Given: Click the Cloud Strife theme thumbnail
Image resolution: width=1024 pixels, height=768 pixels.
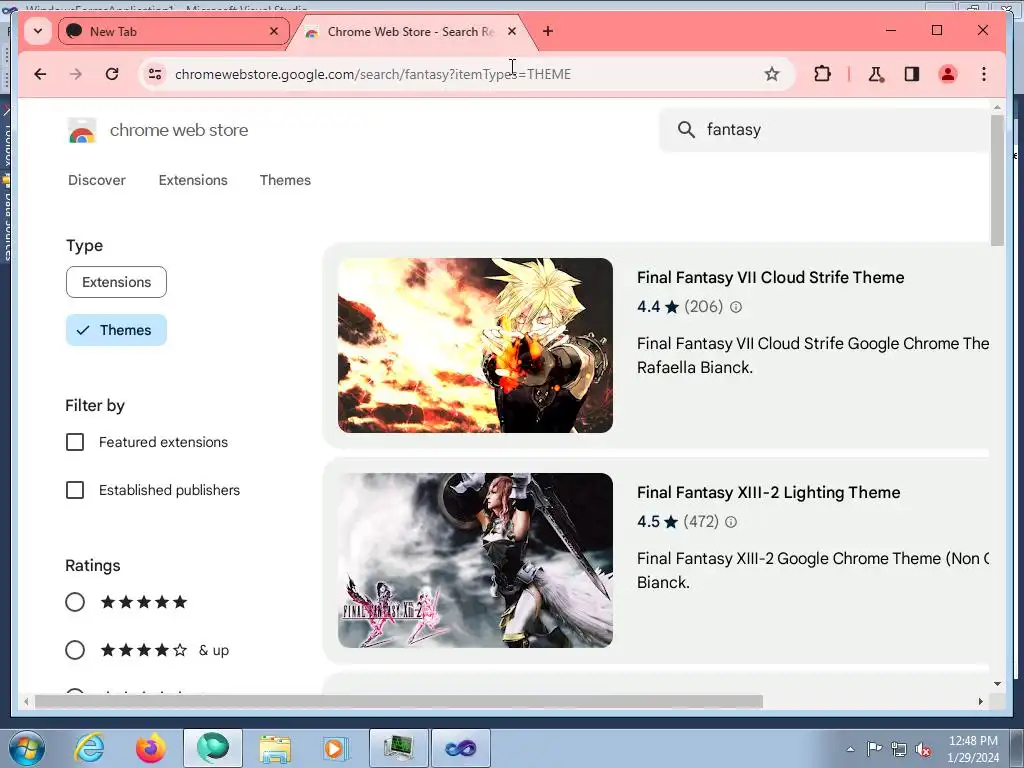Looking at the screenshot, I should (x=475, y=345).
